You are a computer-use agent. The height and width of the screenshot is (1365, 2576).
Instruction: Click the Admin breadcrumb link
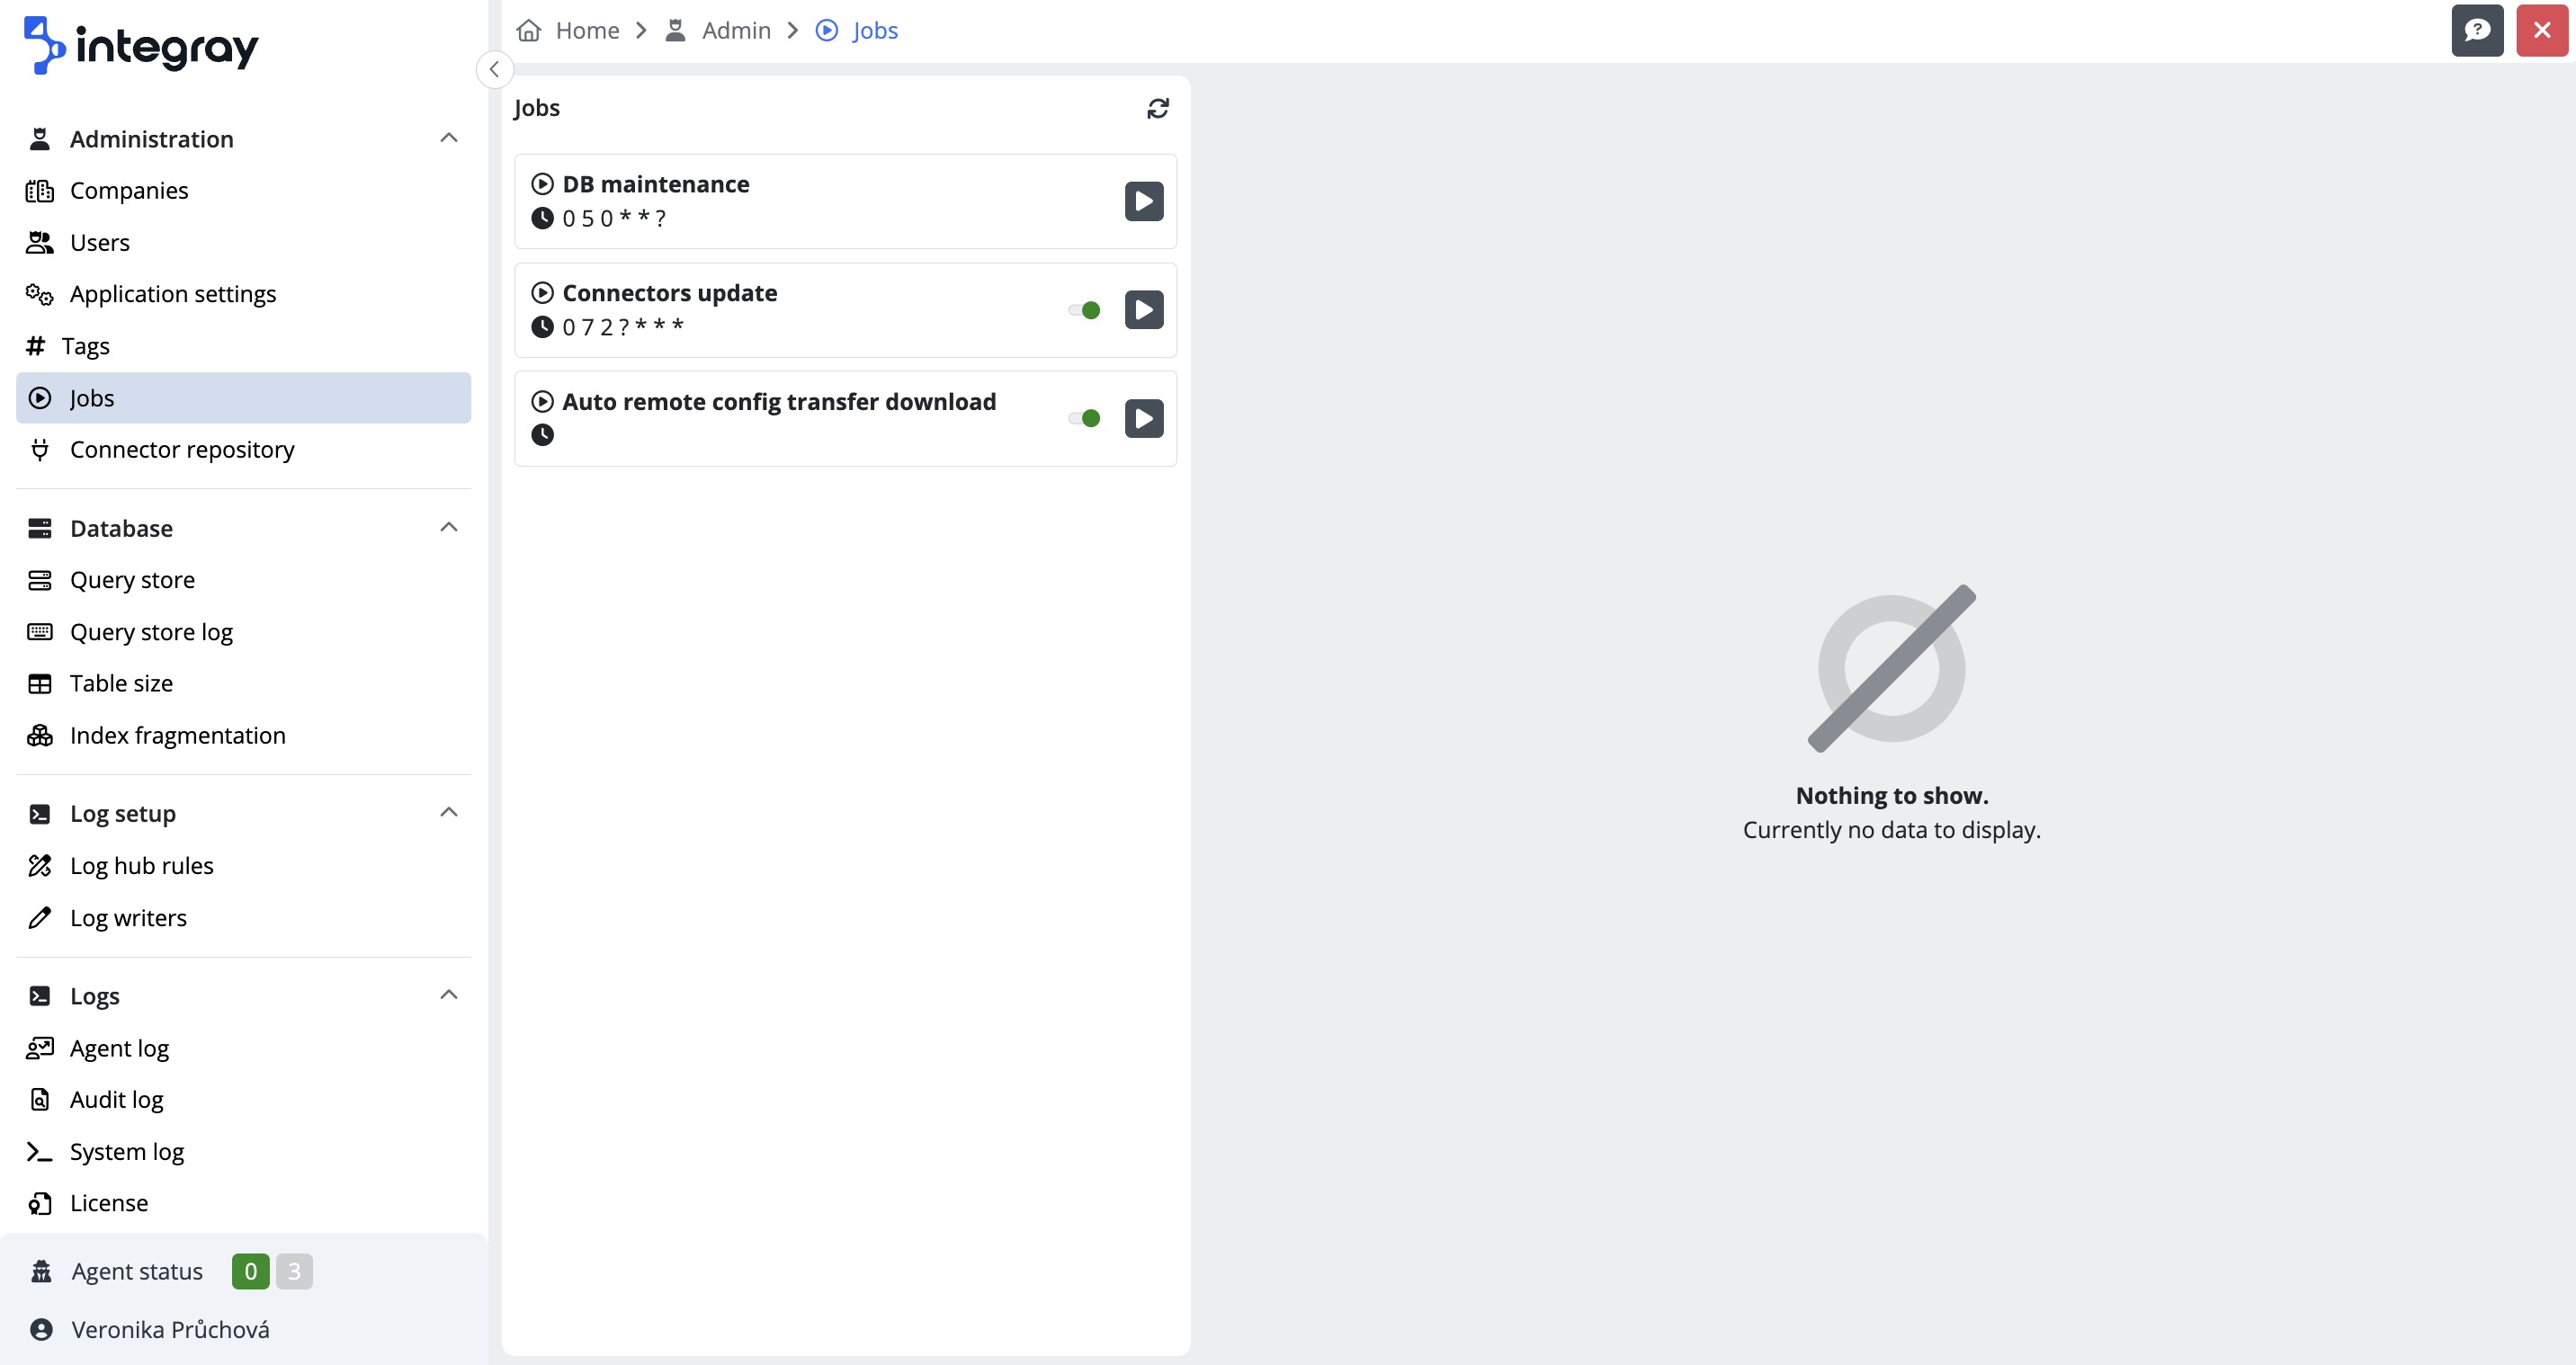(x=735, y=30)
